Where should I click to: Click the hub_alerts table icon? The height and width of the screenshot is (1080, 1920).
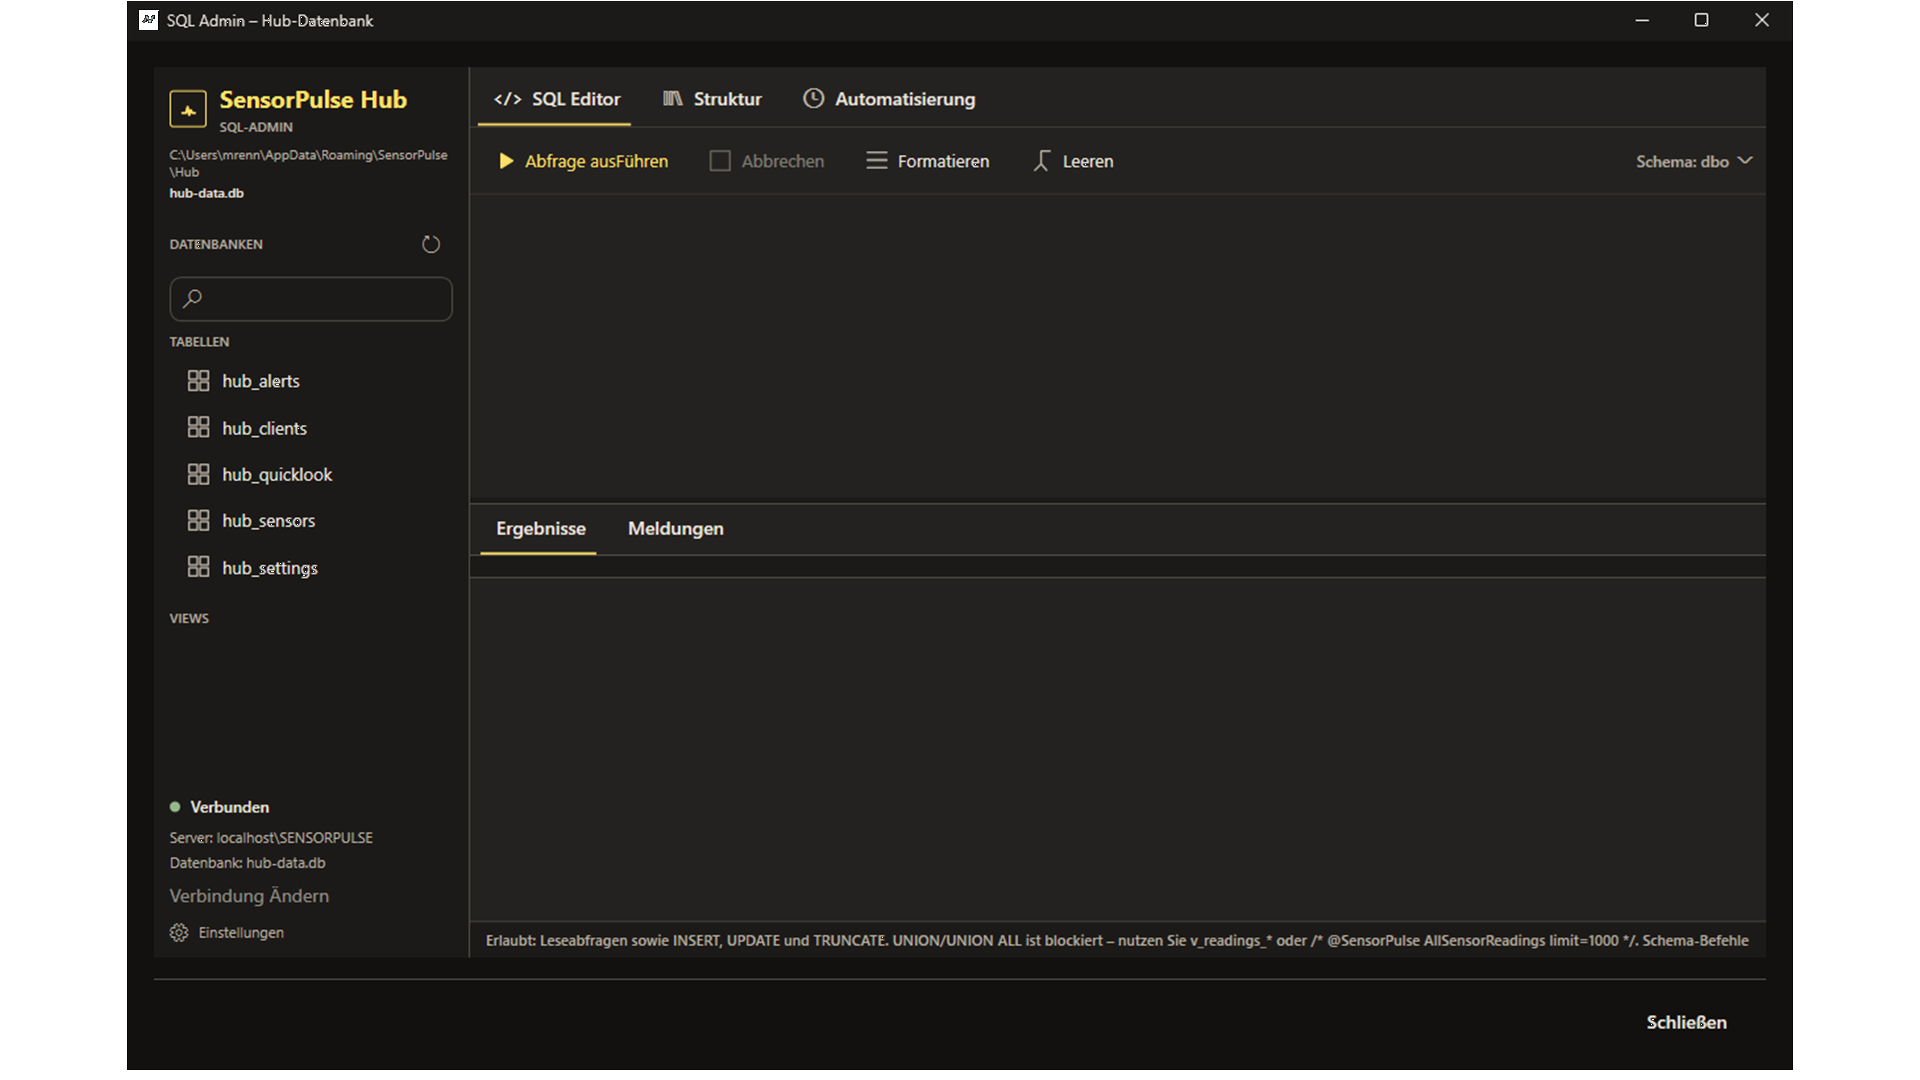click(198, 381)
